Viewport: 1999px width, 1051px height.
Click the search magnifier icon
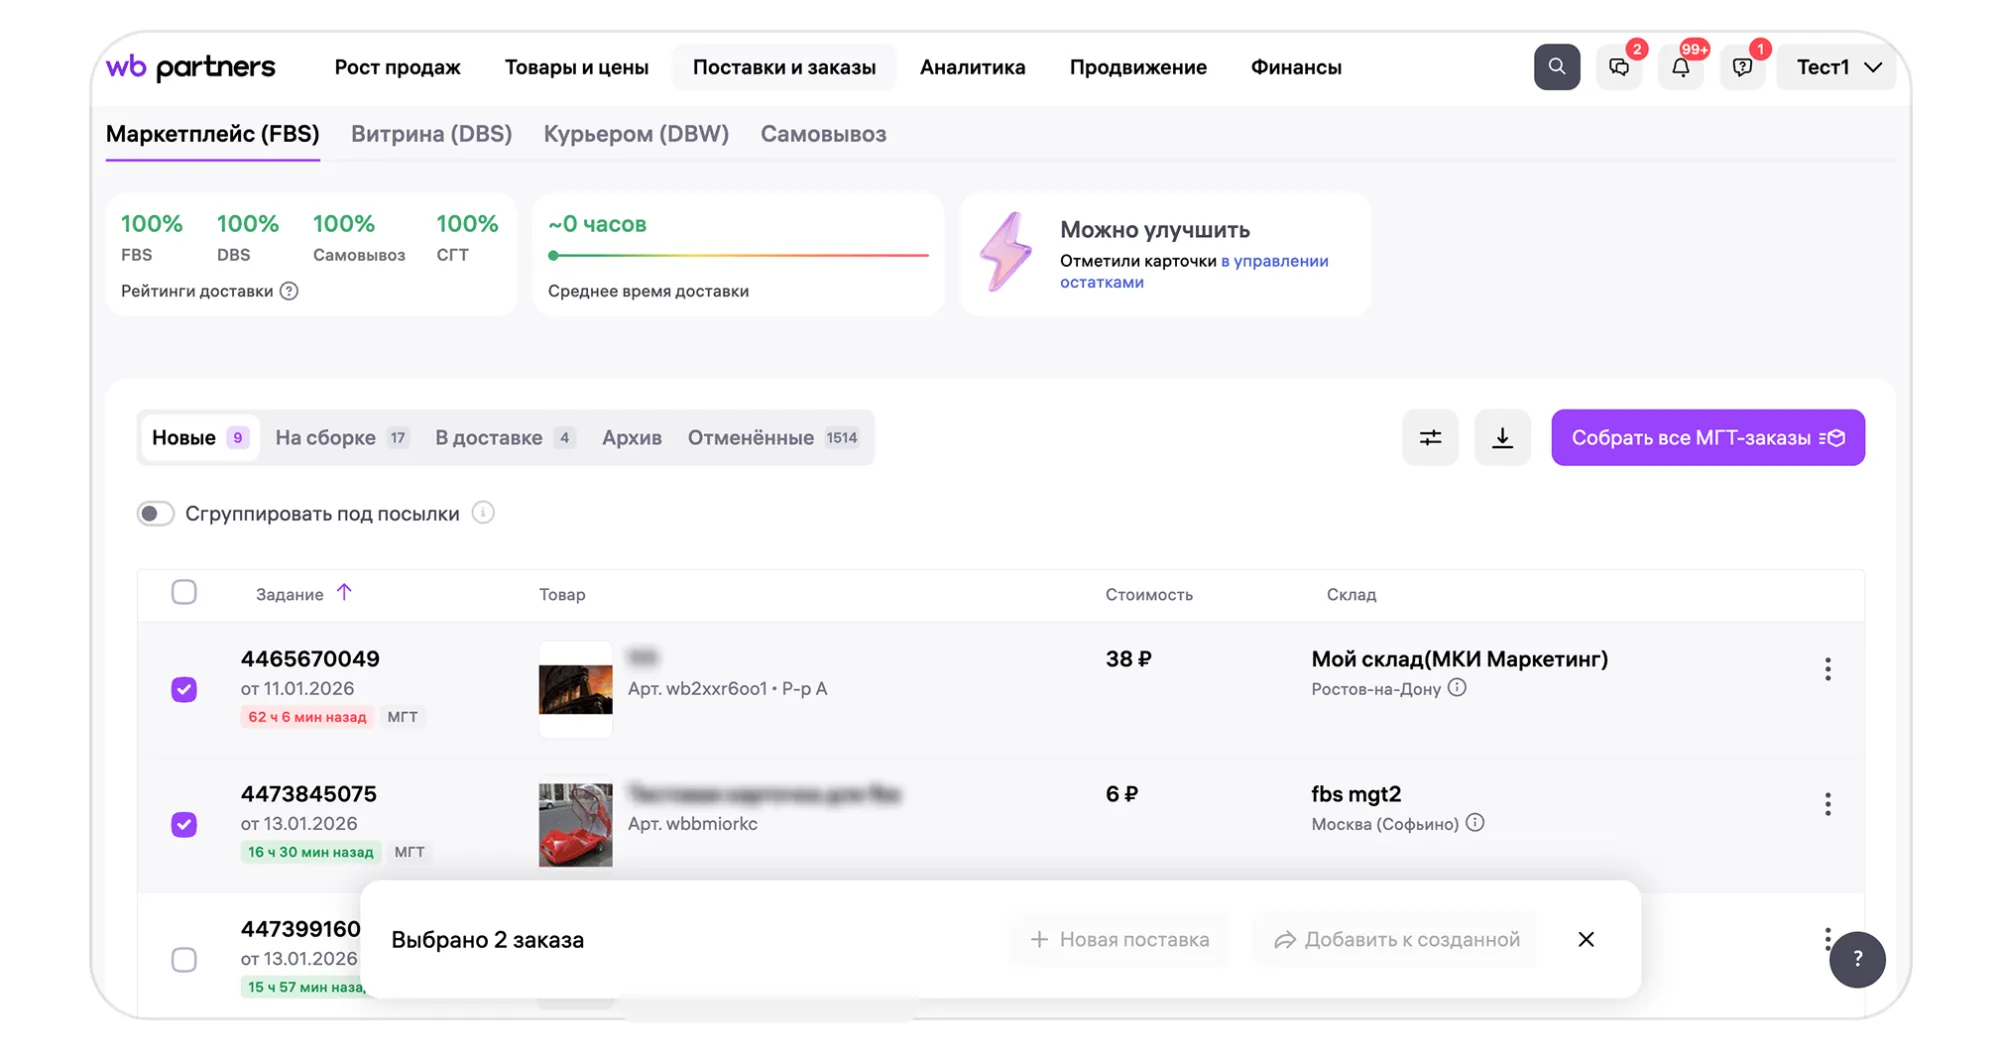coord(1556,67)
